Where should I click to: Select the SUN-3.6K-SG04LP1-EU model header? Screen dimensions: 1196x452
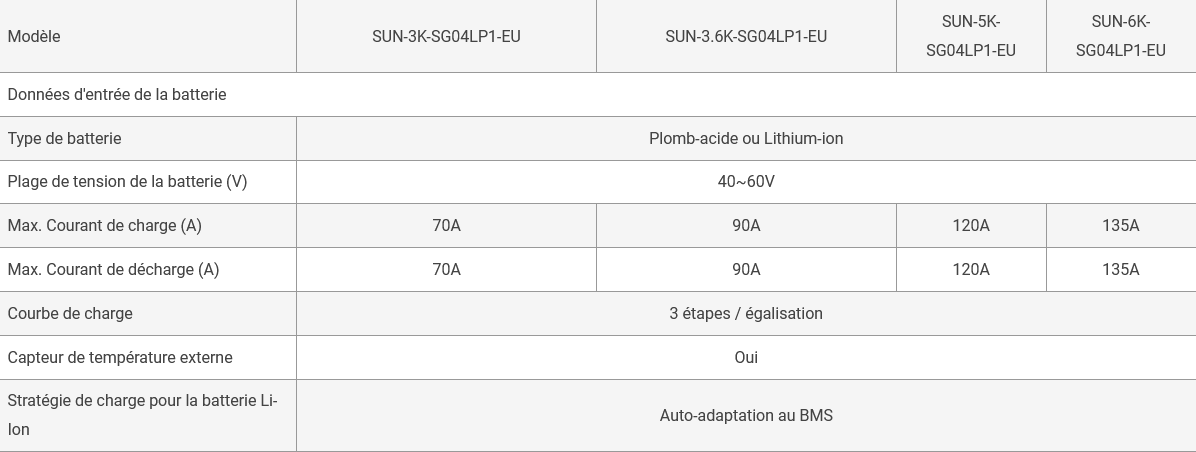pyautogui.click(x=746, y=37)
